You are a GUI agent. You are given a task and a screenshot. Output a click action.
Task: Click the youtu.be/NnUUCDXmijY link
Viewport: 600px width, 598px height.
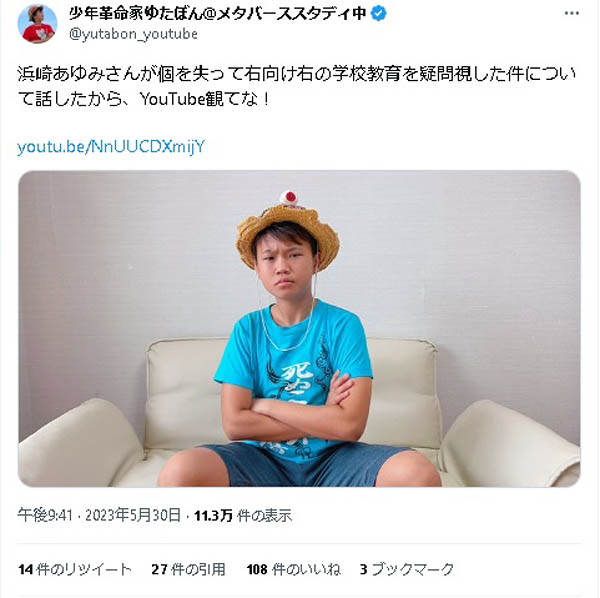point(111,147)
